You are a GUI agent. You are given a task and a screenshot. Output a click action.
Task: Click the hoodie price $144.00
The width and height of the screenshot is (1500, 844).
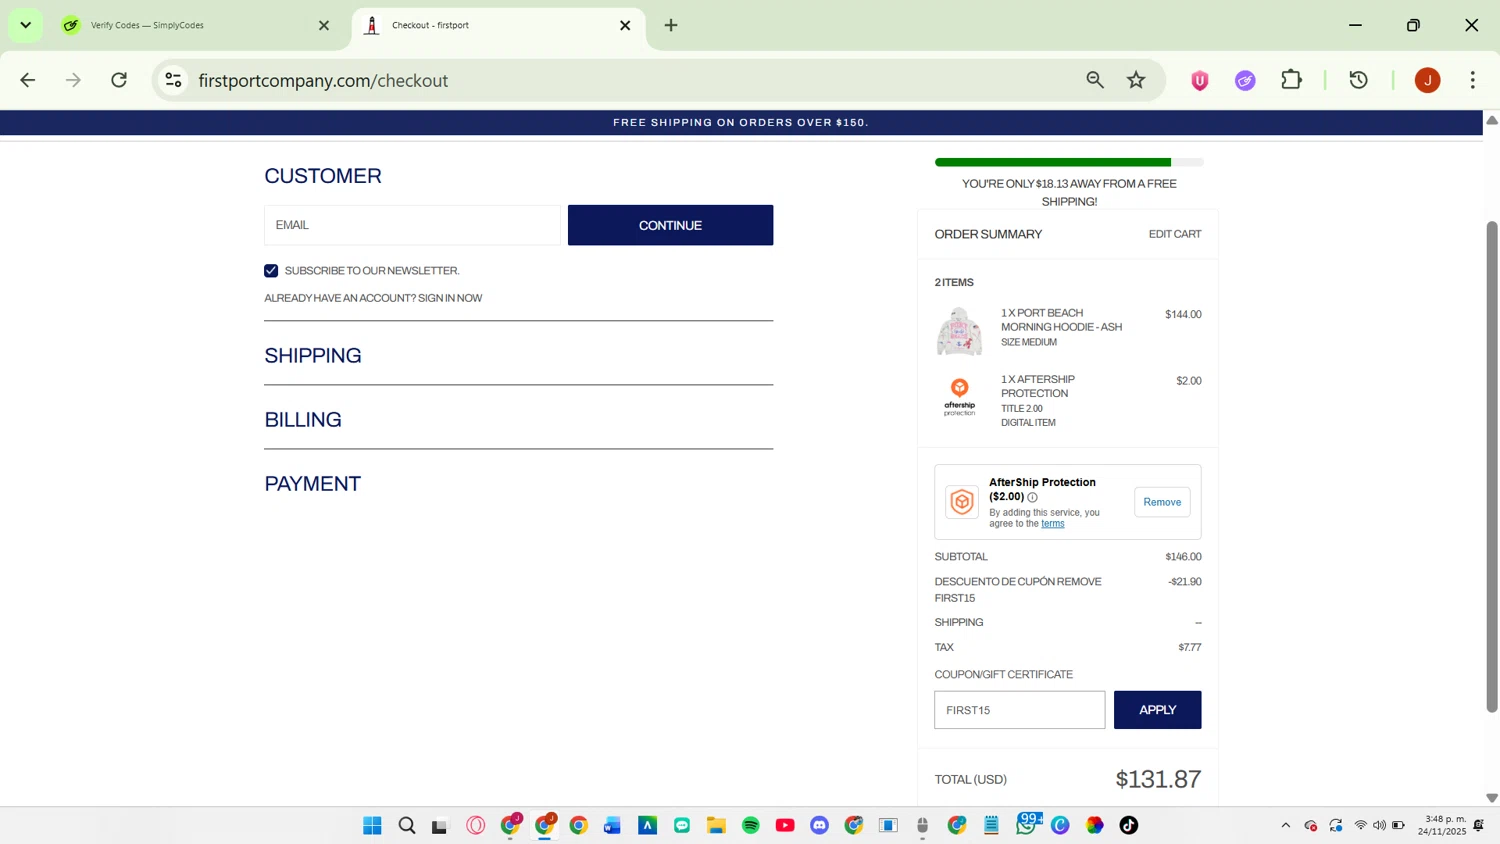pyautogui.click(x=1183, y=315)
